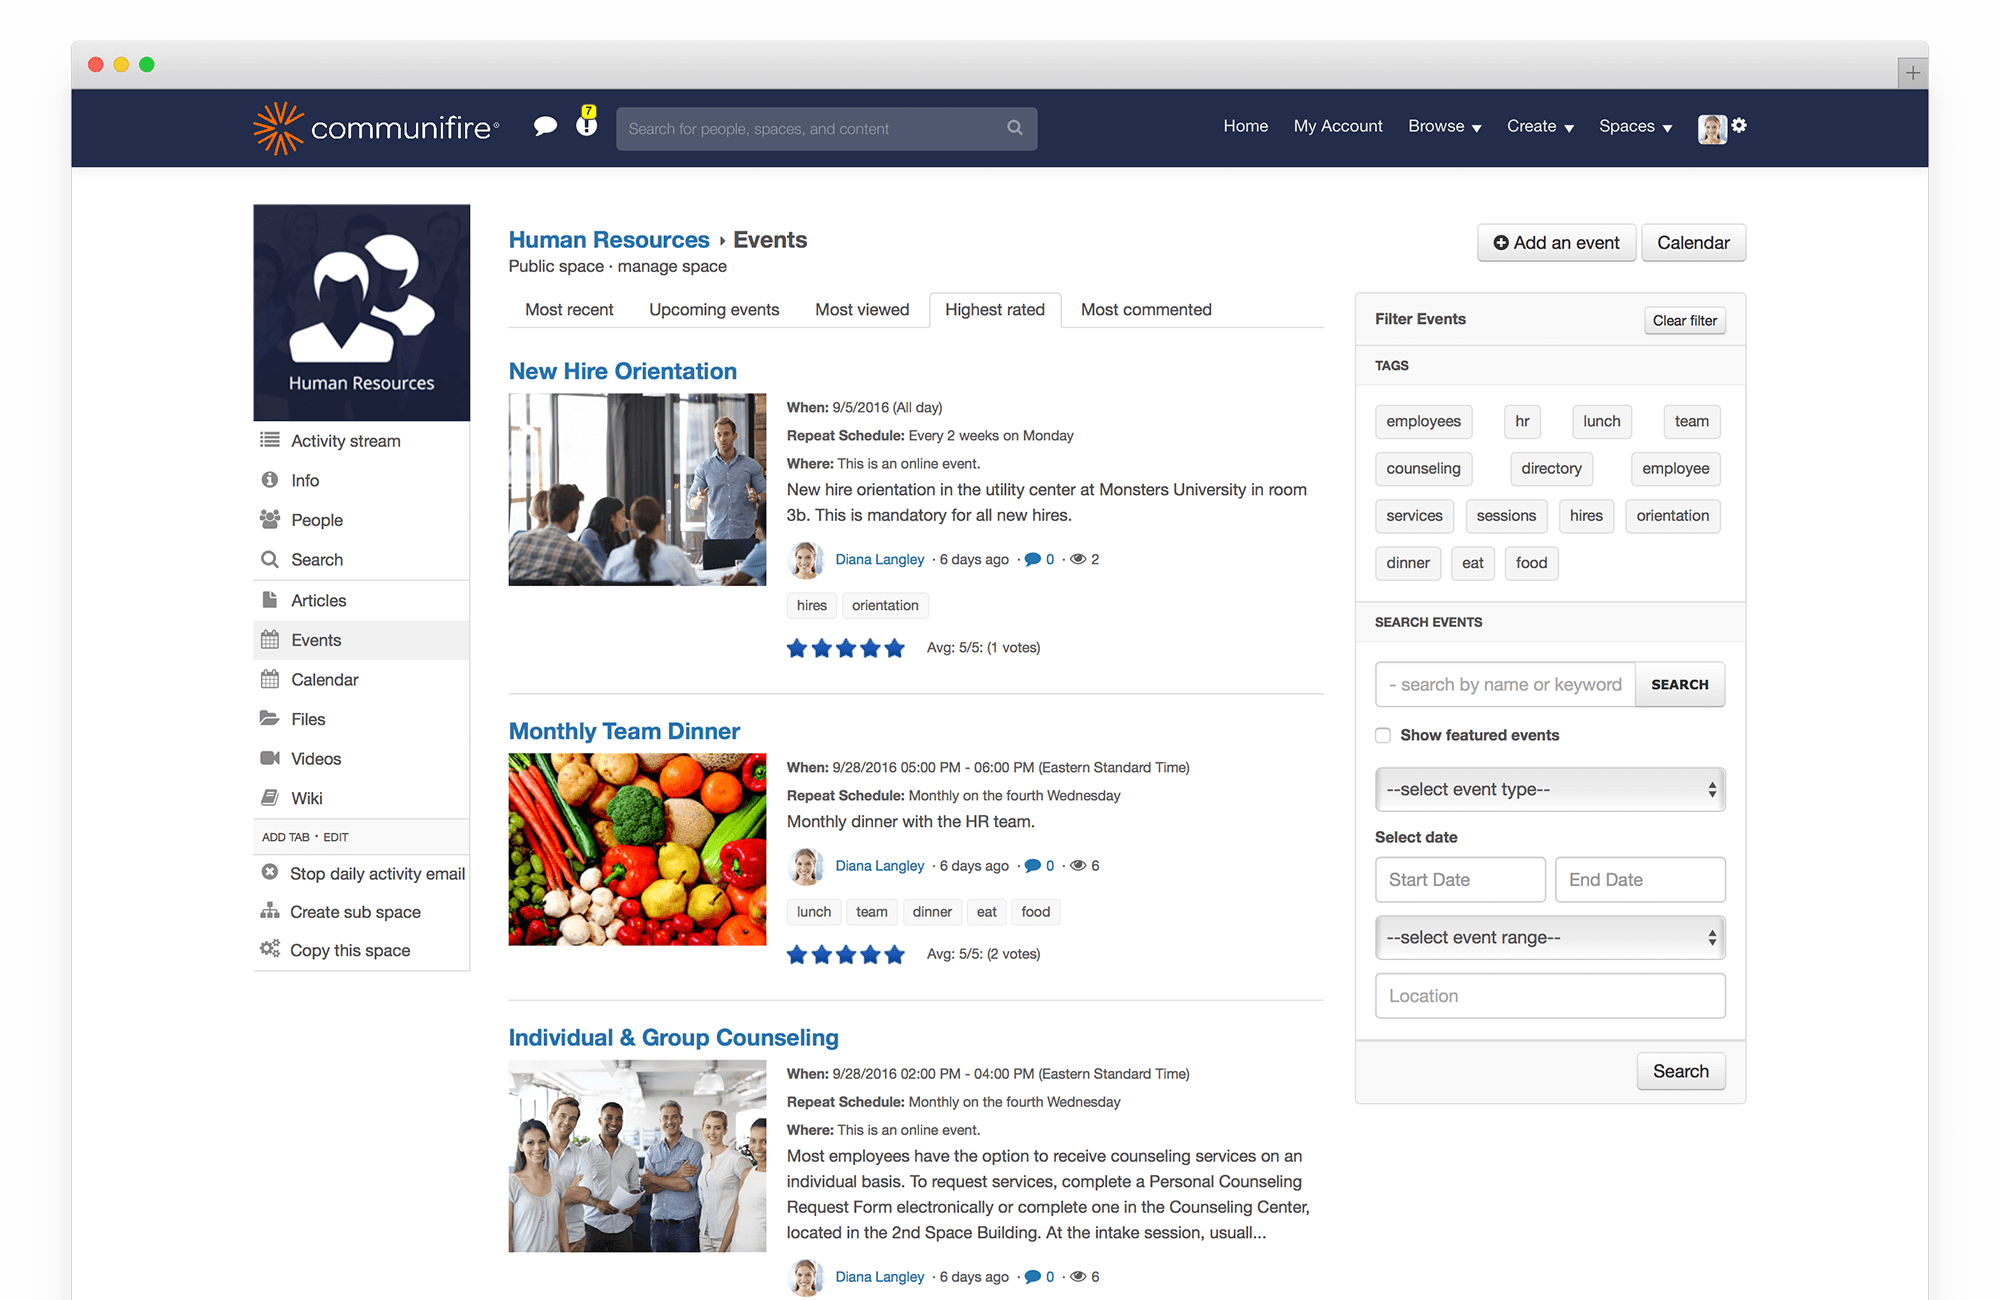The image size is (2000, 1300).
Task: Open the select event range dropdown
Action: click(1549, 937)
